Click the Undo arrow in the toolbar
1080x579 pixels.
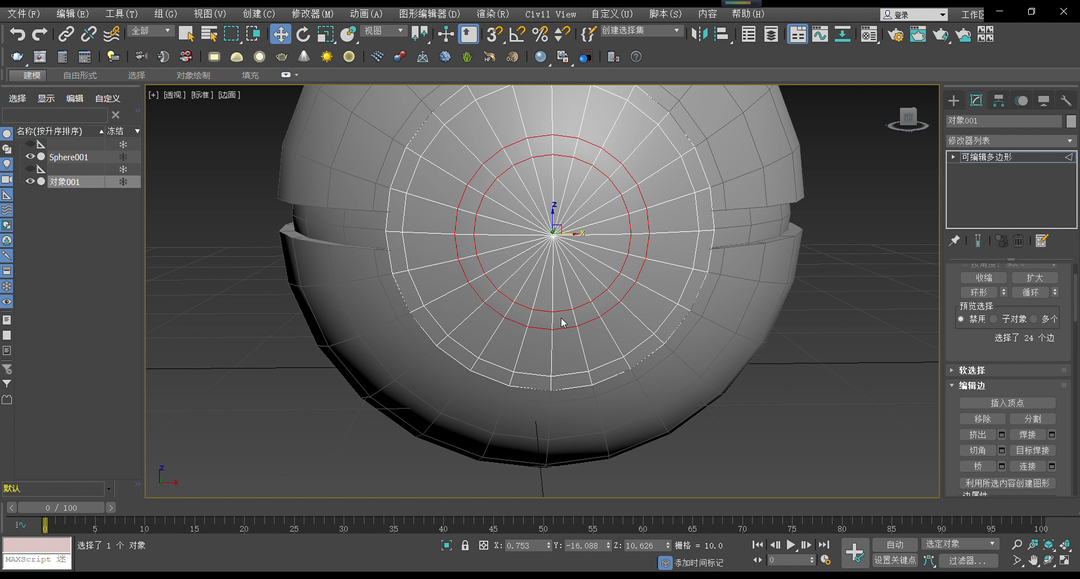(x=17, y=34)
